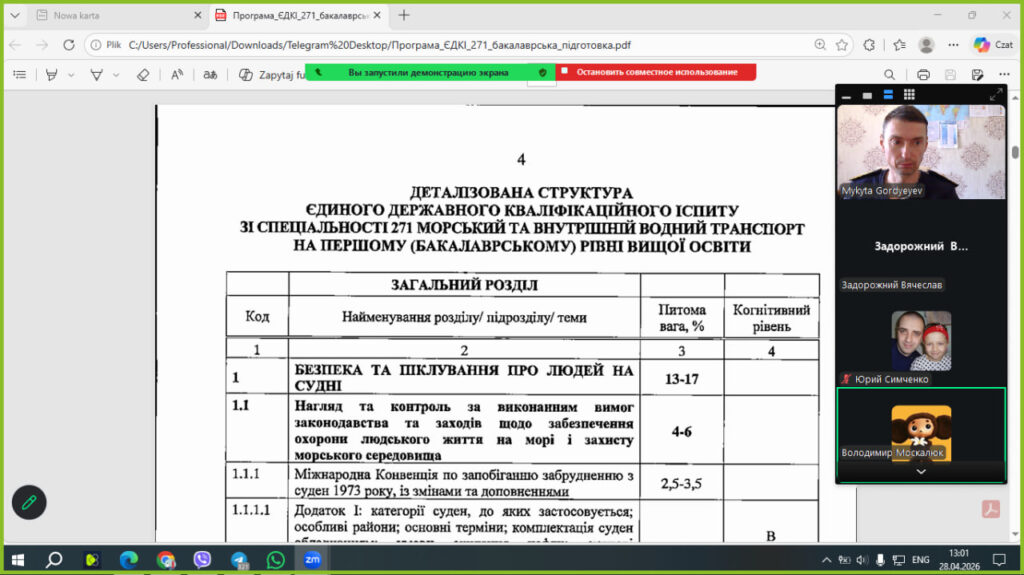1024x575 pixels.
Task: Stop screen sharing with the red button
Action: (656, 72)
